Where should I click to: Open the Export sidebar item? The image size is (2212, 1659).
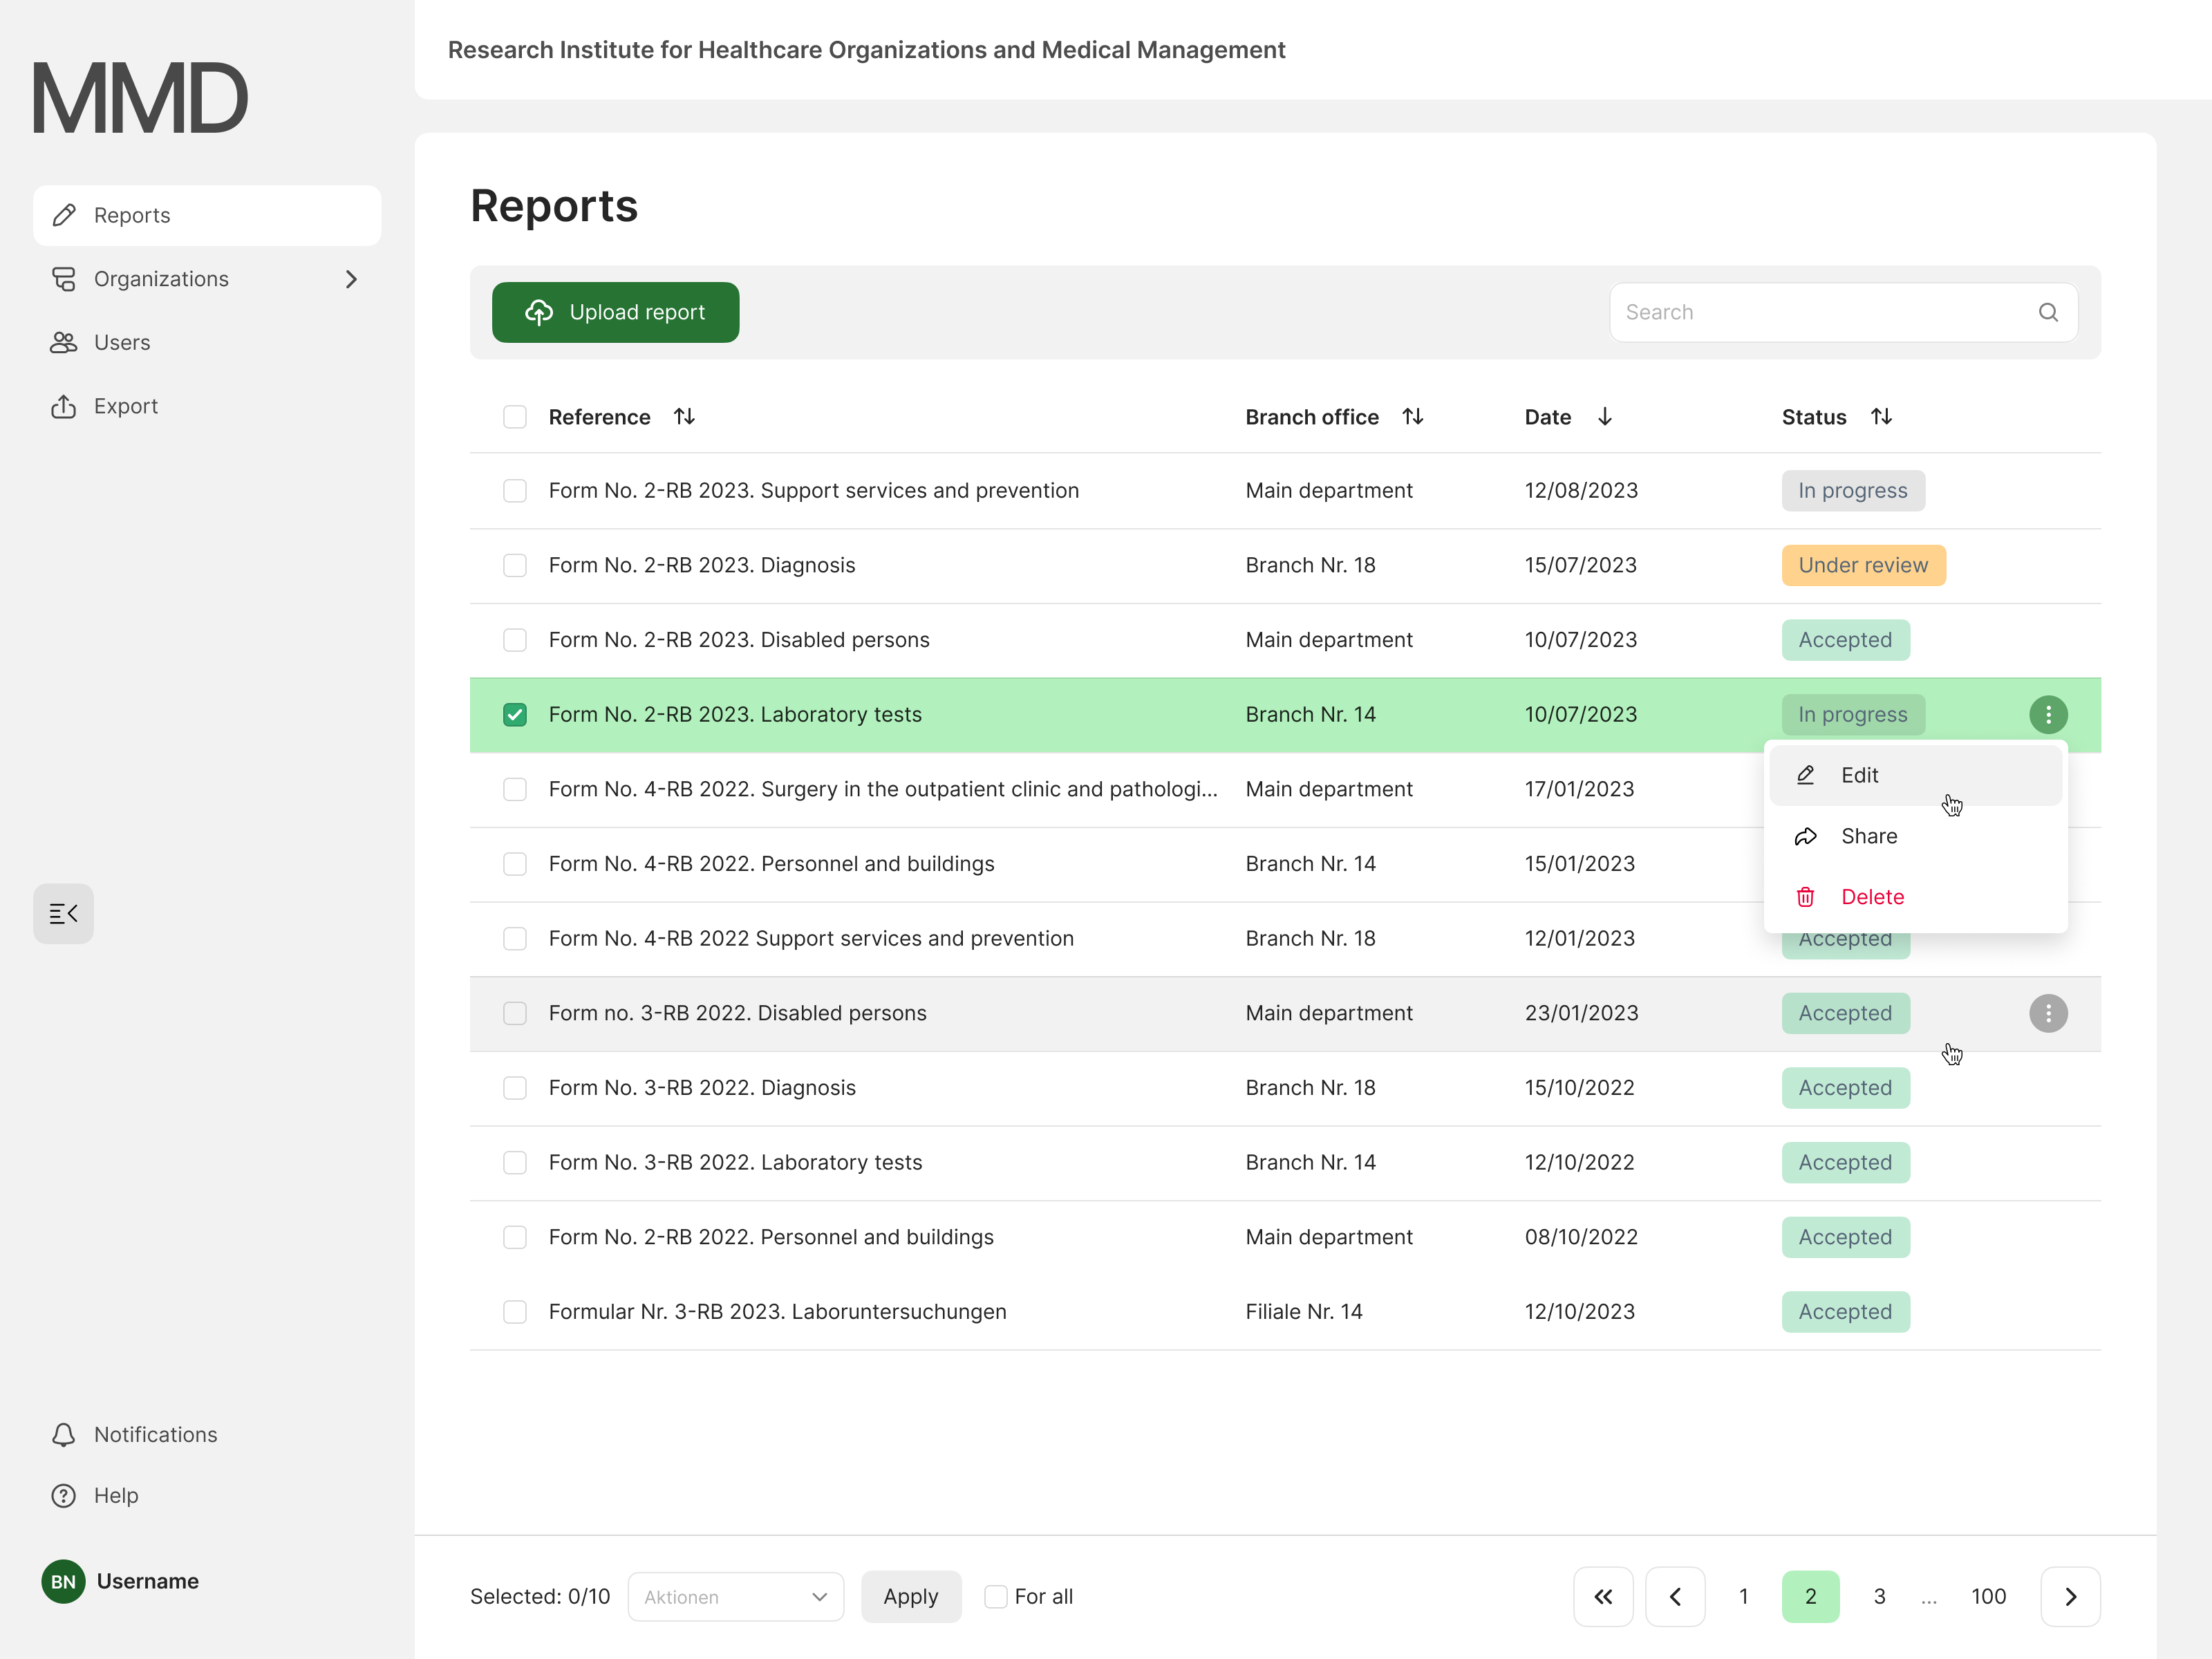click(x=125, y=406)
